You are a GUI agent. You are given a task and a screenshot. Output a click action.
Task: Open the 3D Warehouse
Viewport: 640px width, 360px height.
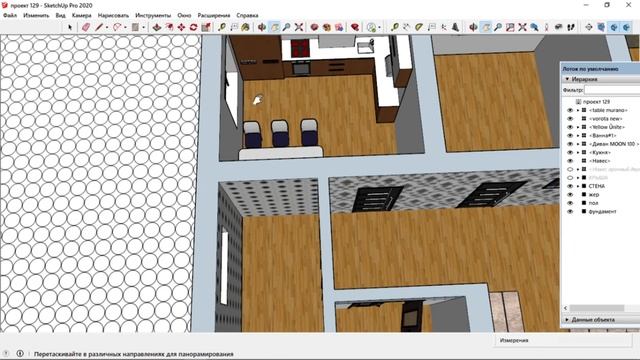pyautogui.click(x=314, y=27)
